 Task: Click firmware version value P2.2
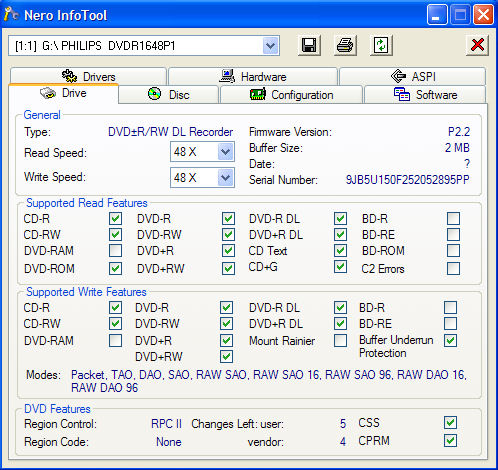point(459,132)
